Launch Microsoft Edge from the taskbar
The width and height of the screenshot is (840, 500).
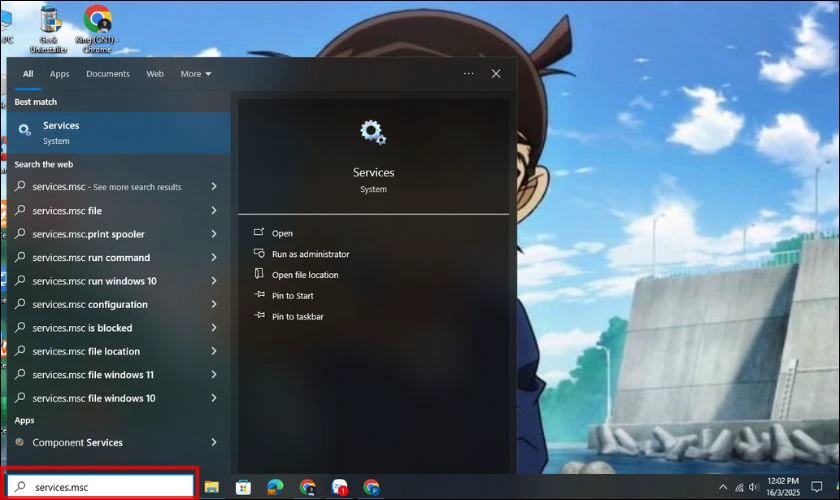click(275, 487)
